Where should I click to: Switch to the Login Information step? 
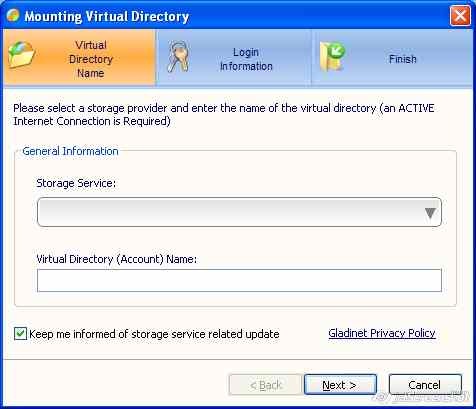click(x=246, y=59)
